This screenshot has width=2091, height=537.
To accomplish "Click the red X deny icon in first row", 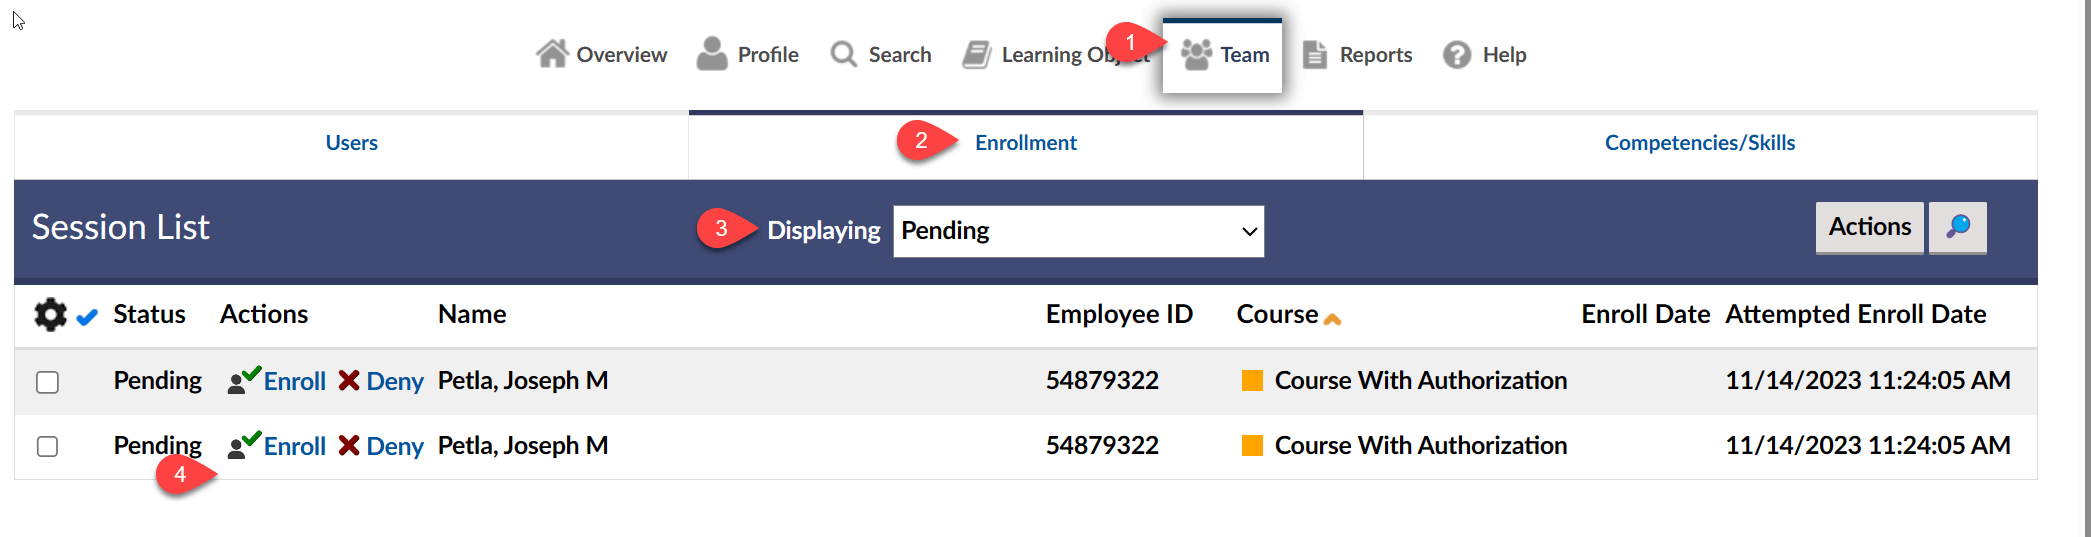I will 349,380.
